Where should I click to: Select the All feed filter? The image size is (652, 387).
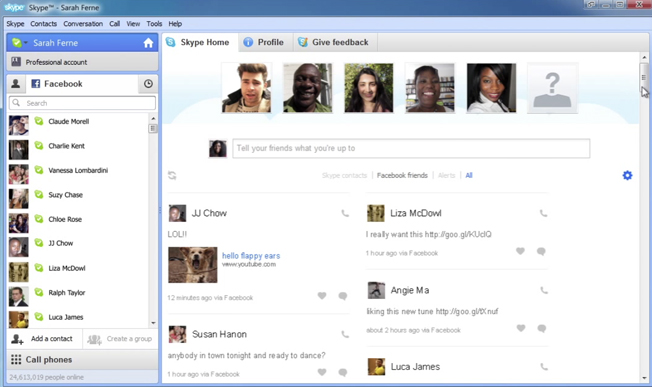pos(469,175)
